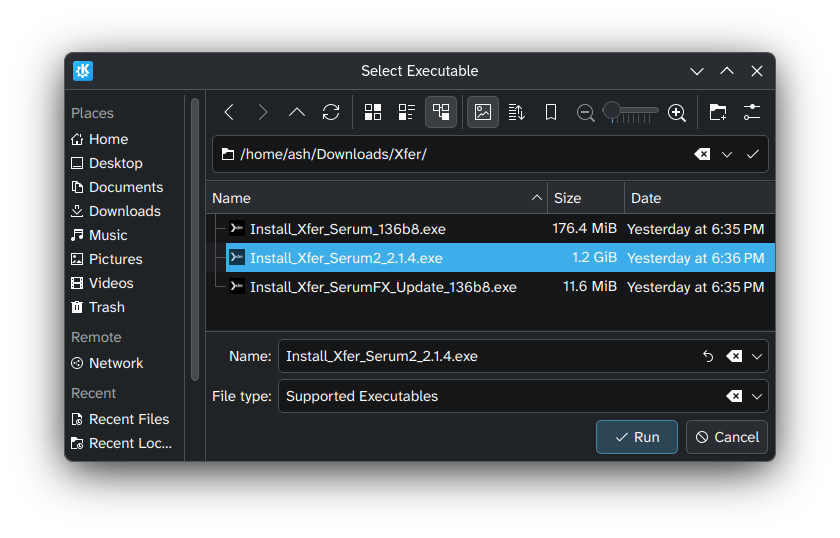840x538 pixels.
Task: Click the Run button
Action: [636, 437]
